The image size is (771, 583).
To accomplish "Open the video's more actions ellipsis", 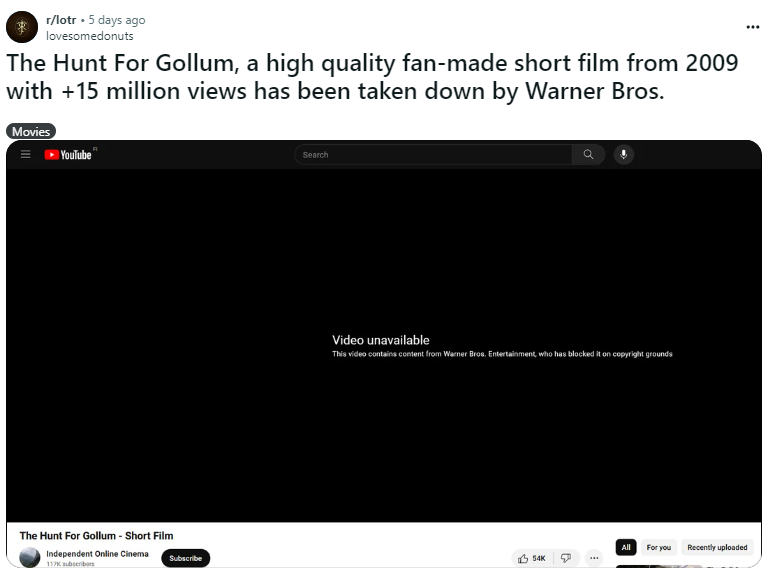I will point(594,558).
